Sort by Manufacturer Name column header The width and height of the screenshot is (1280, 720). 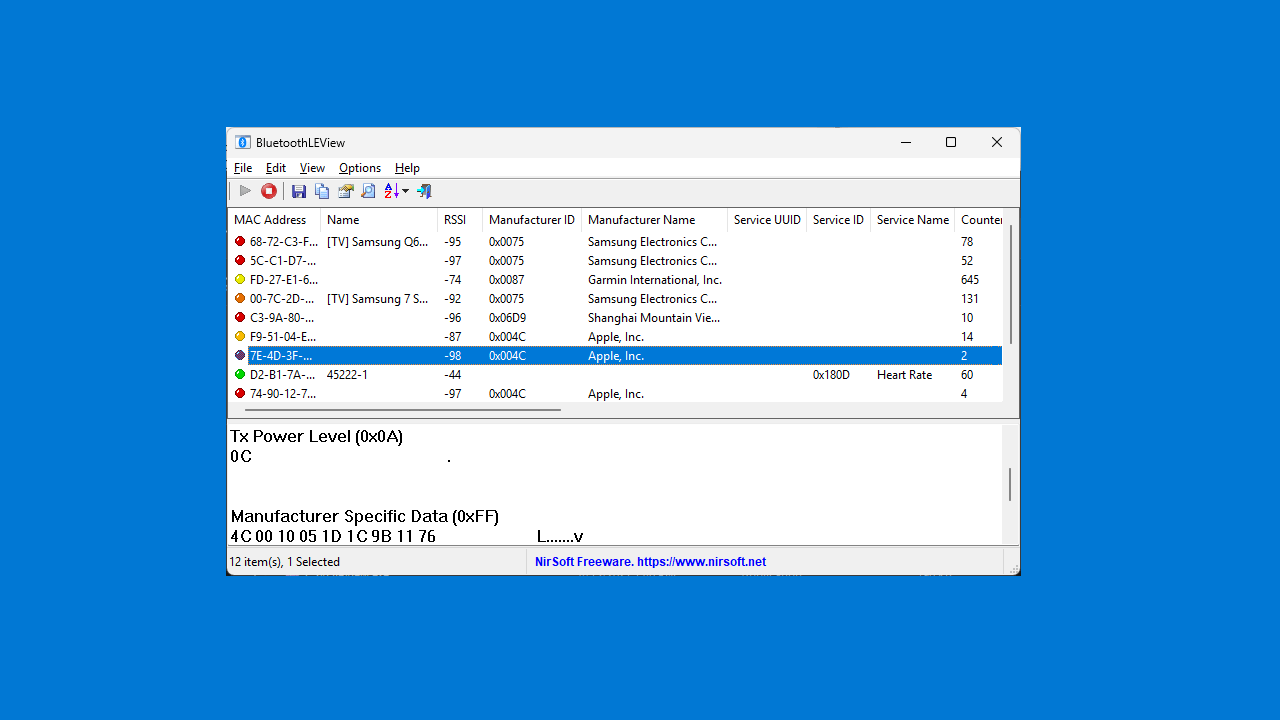click(x=654, y=220)
